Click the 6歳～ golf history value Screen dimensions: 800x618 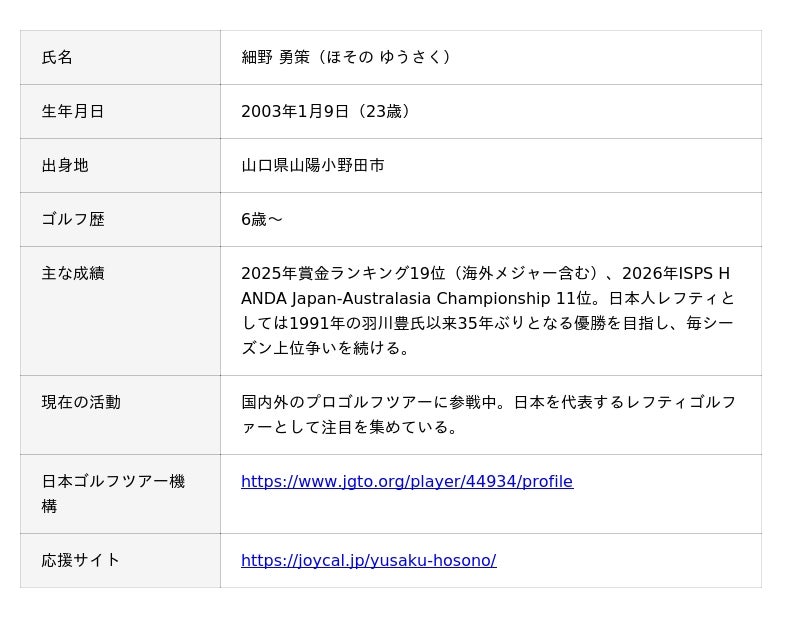click(261, 220)
